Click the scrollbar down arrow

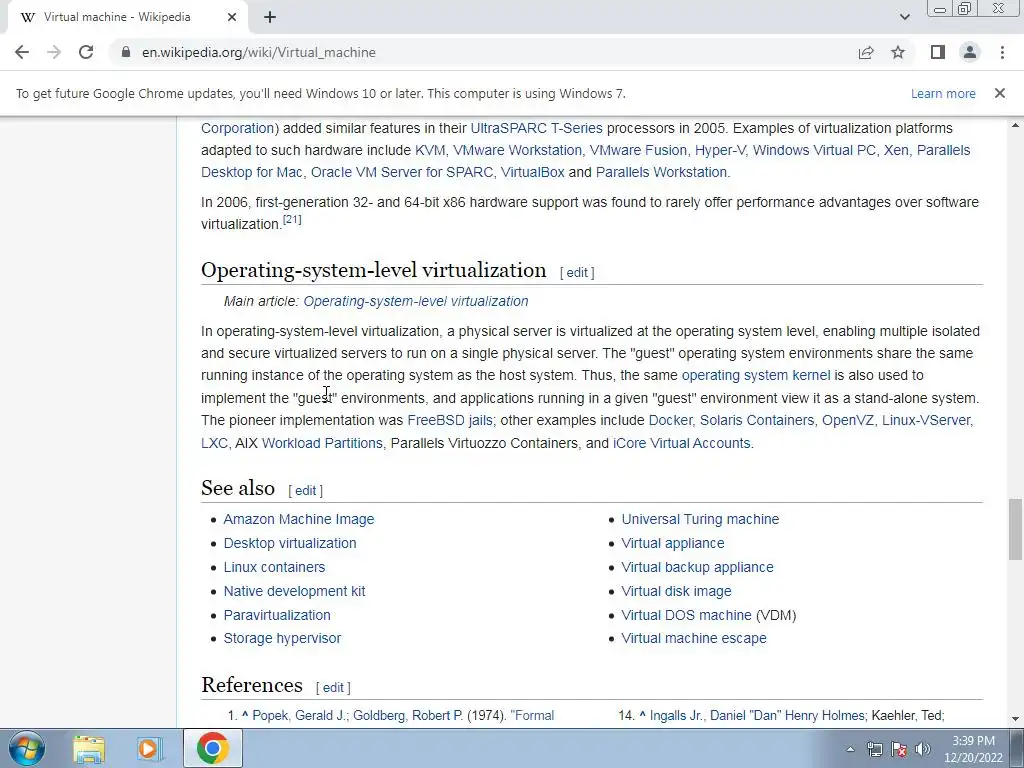click(1015, 719)
